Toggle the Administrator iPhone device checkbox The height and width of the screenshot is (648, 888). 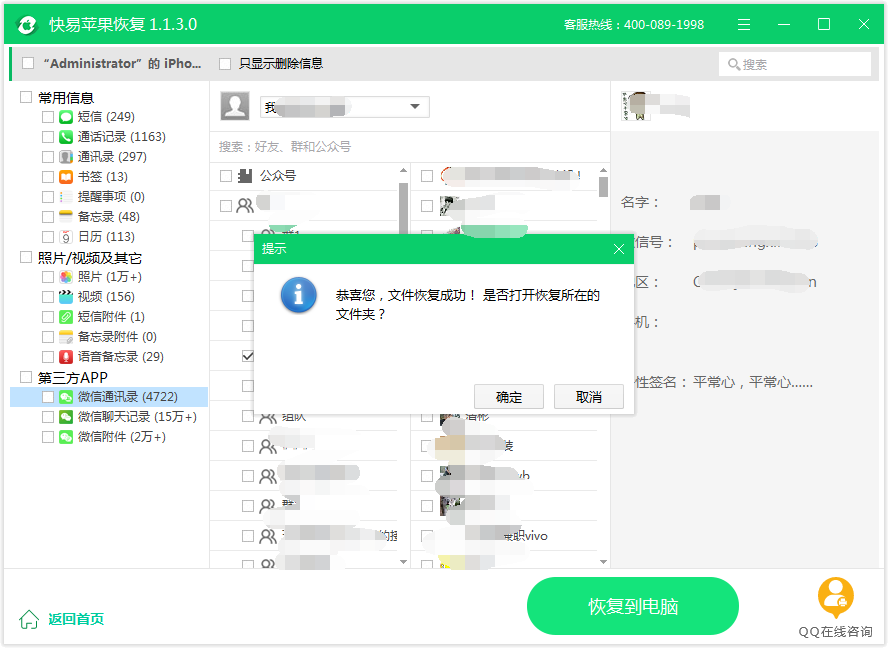point(28,63)
